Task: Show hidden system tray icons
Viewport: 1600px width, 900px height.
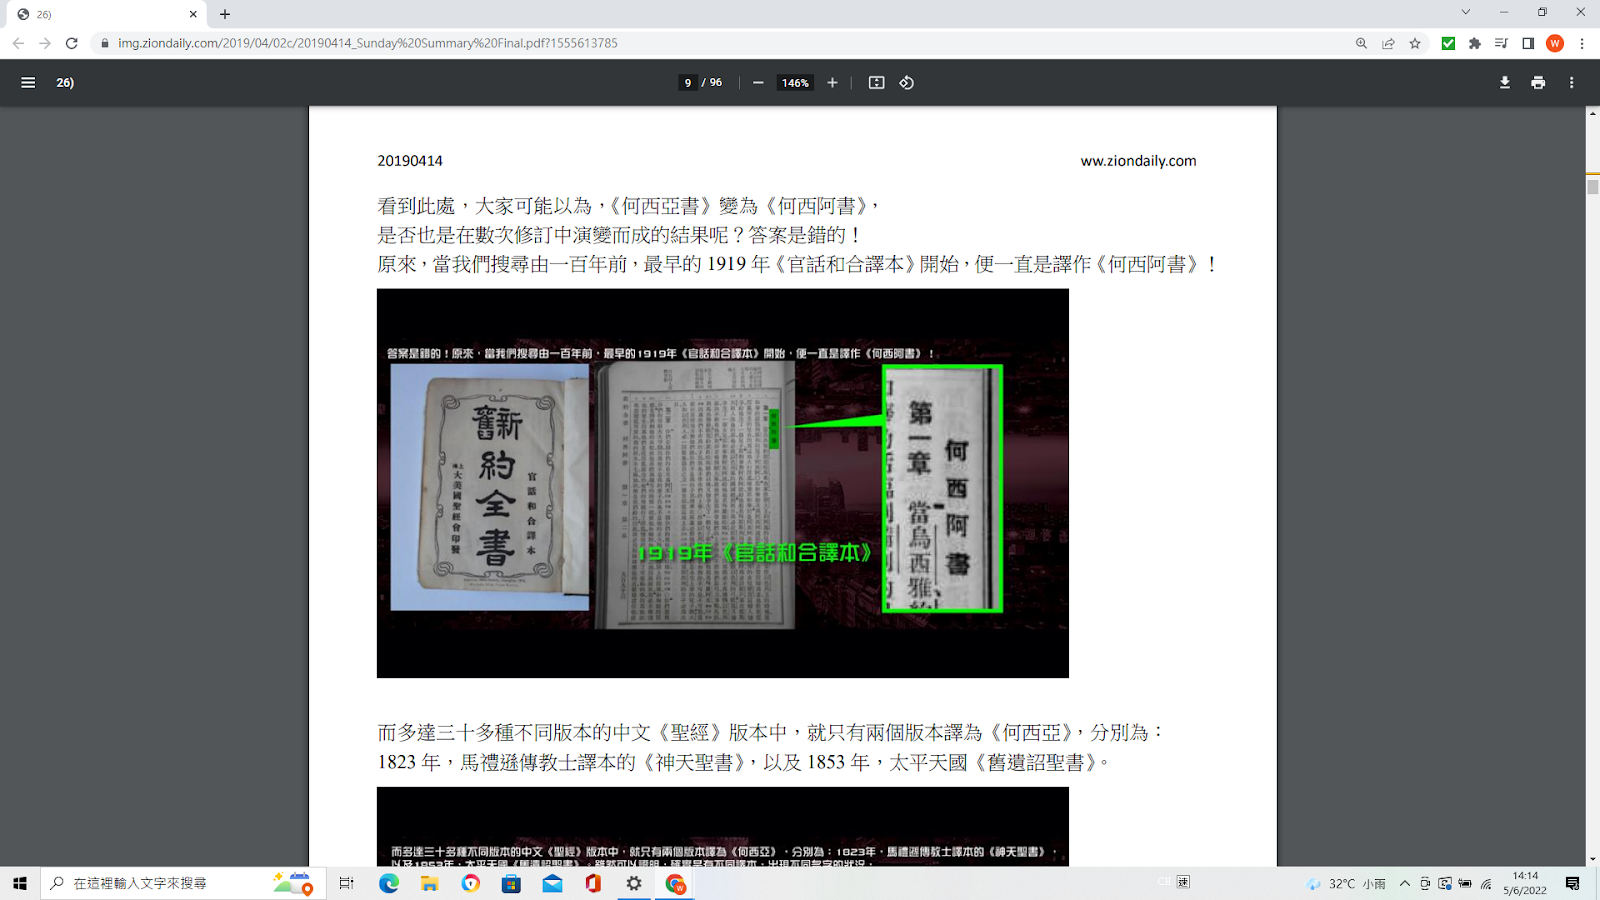Action: [1405, 883]
